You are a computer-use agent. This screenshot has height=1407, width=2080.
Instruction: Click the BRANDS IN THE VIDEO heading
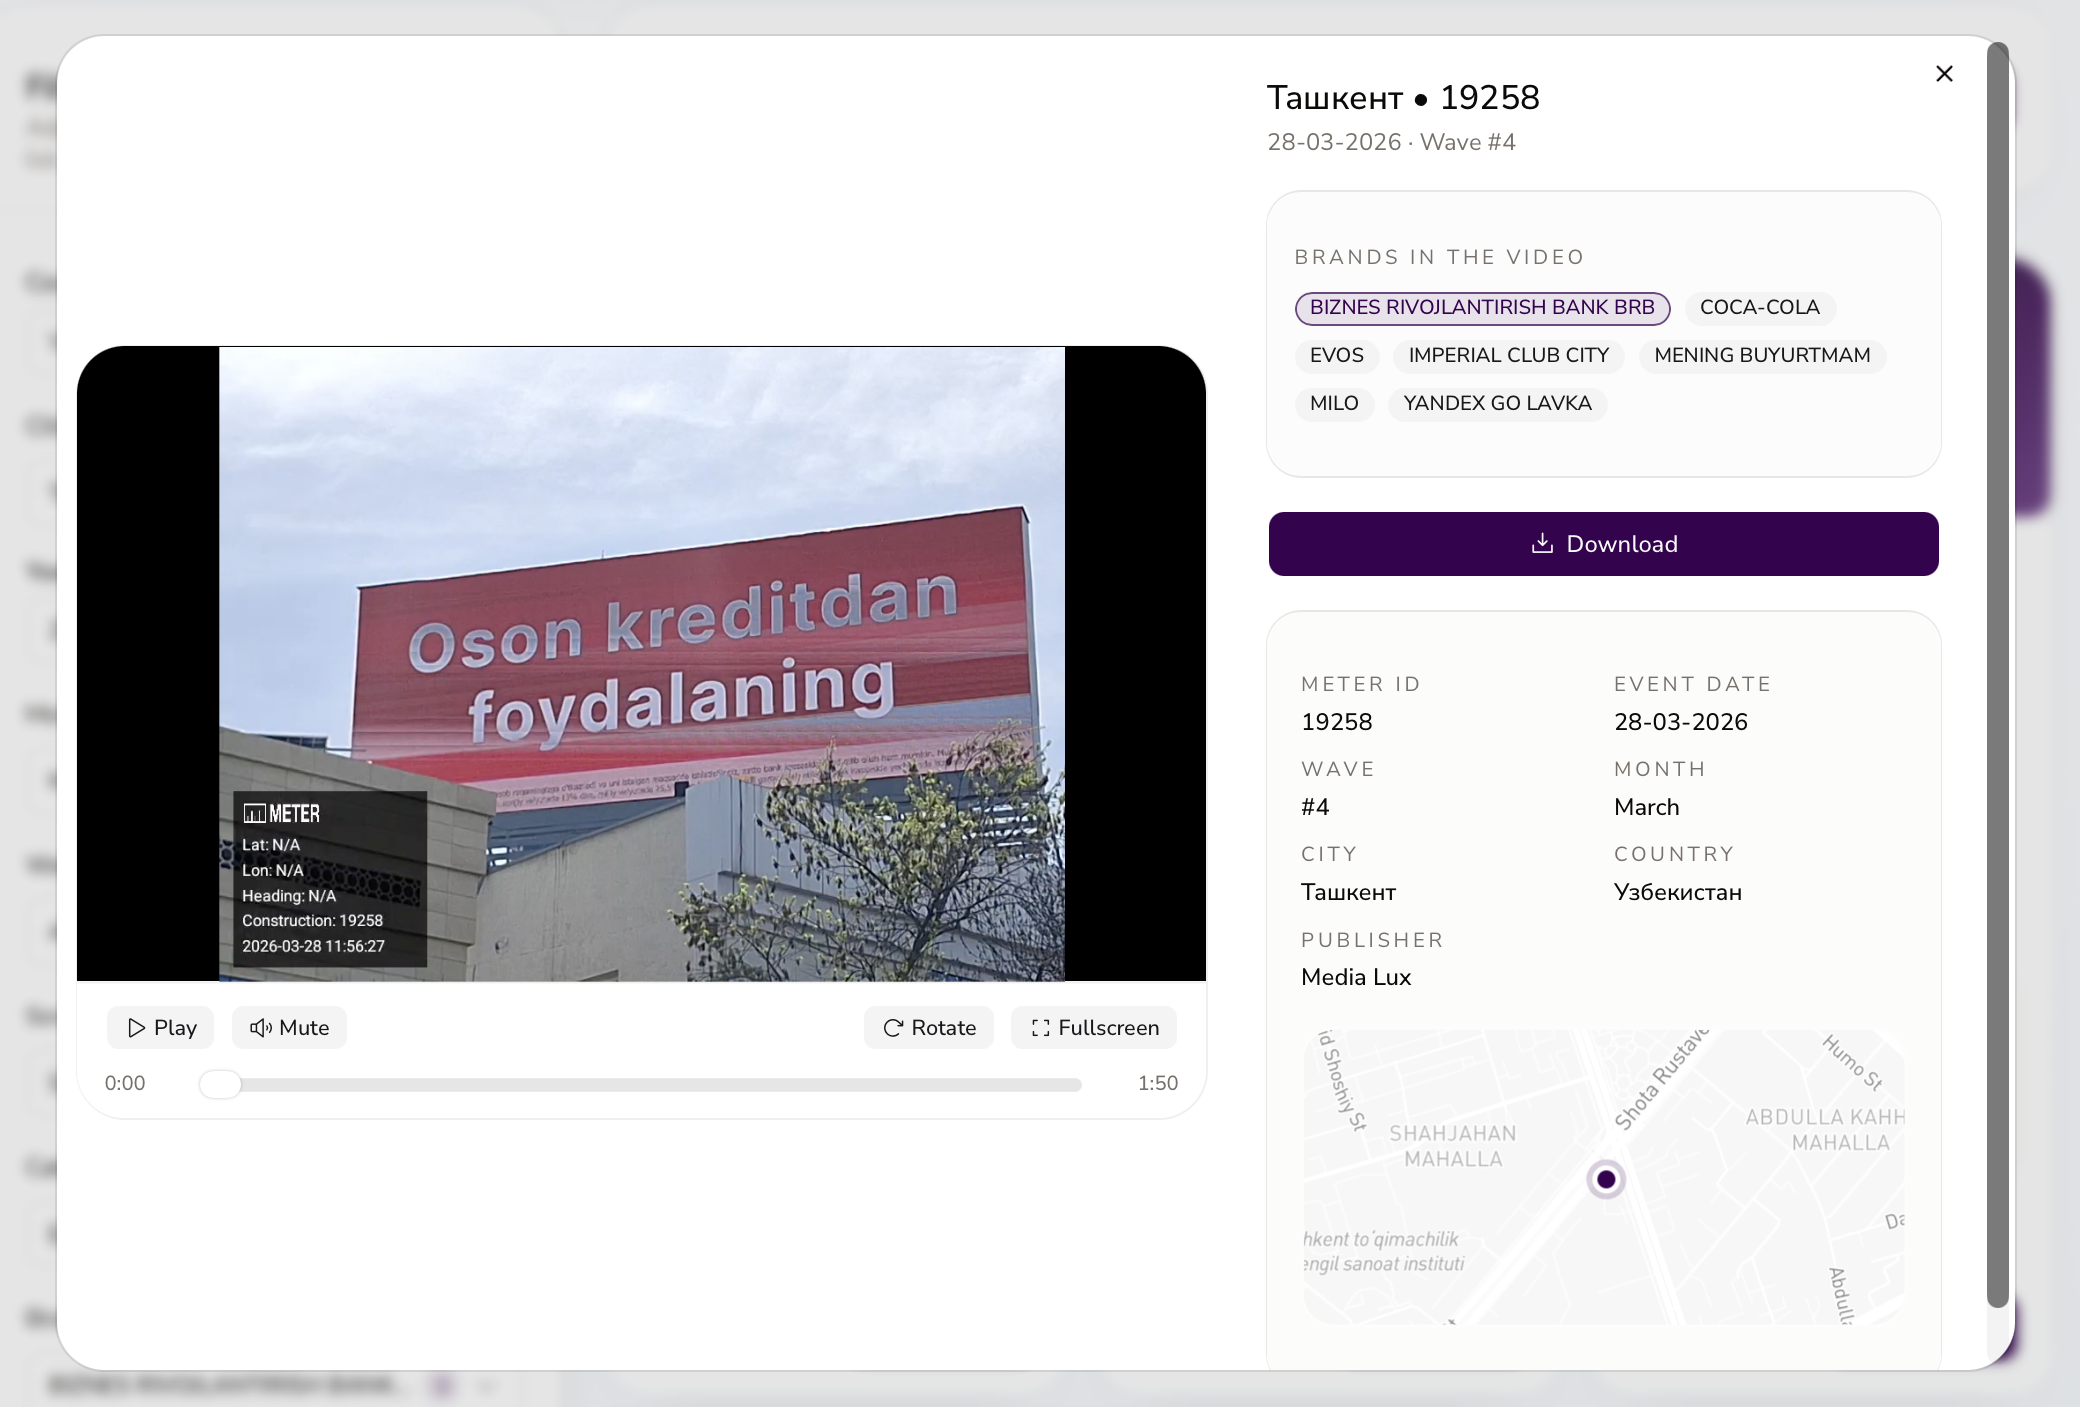coord(1439,258)
